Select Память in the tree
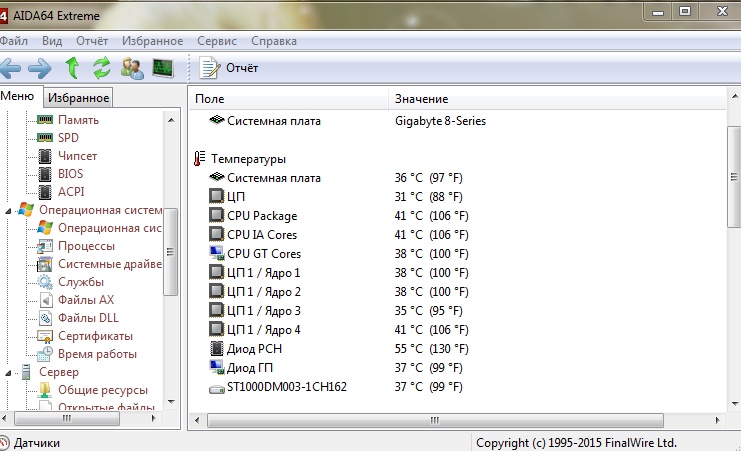Viewport: 741px width, 451px height. (x=78, y=120)
